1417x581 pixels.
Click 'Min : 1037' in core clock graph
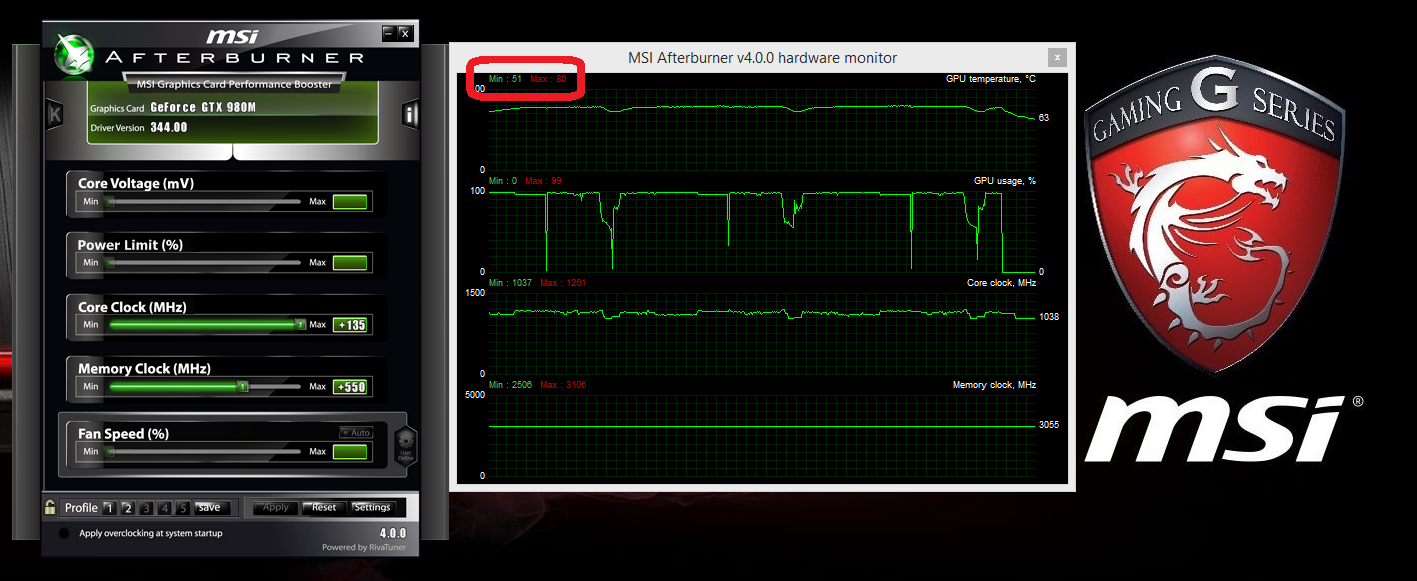(510, 283)
